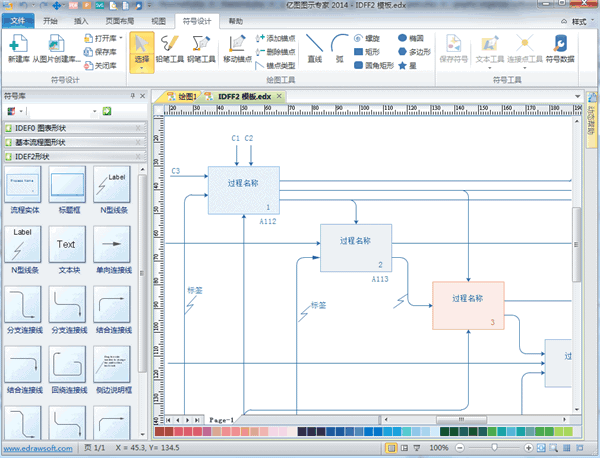Open the edrawsoft.com link in status bar
Viewport: 600px width, 458px height.
(36, 449)
